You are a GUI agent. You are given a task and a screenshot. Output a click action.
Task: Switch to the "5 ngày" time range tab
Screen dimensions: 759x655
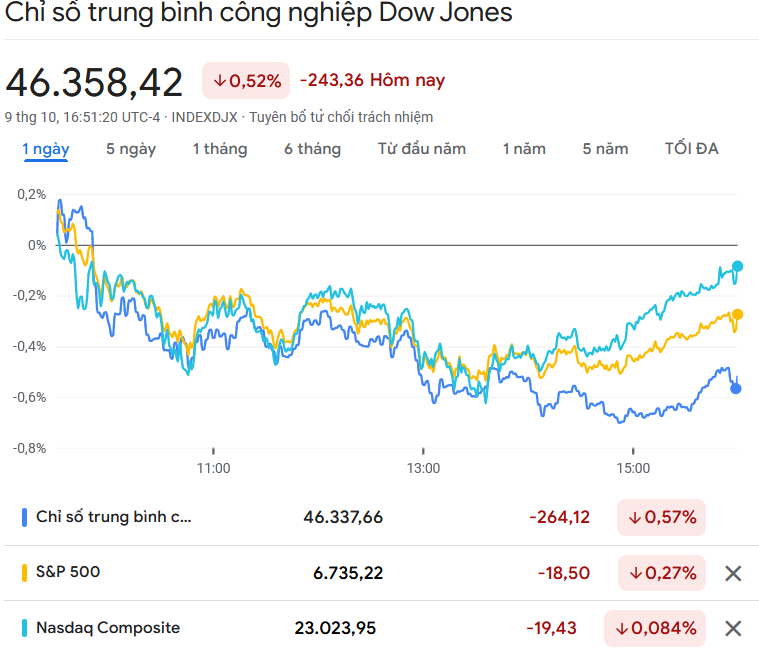click(131, 149)
